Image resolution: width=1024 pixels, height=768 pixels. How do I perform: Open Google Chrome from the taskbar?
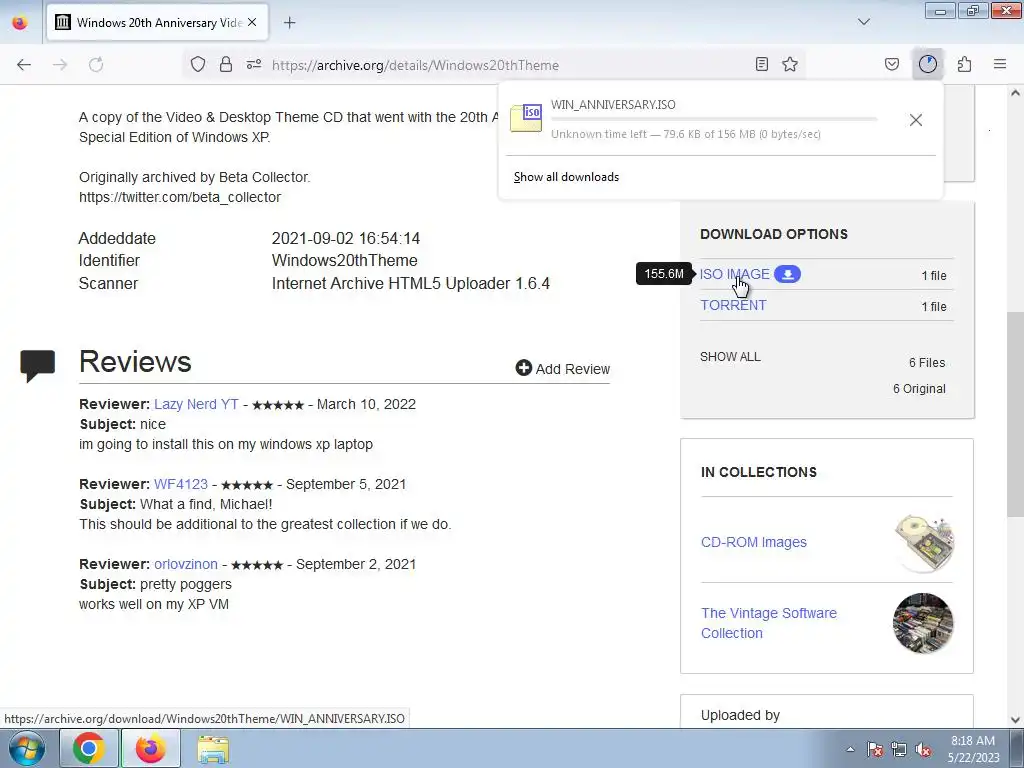coord(88,748)
